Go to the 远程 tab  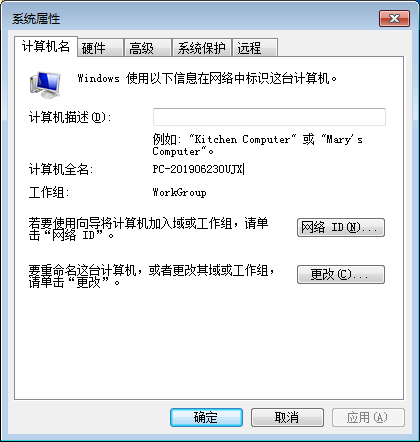(x=255, y=48)
